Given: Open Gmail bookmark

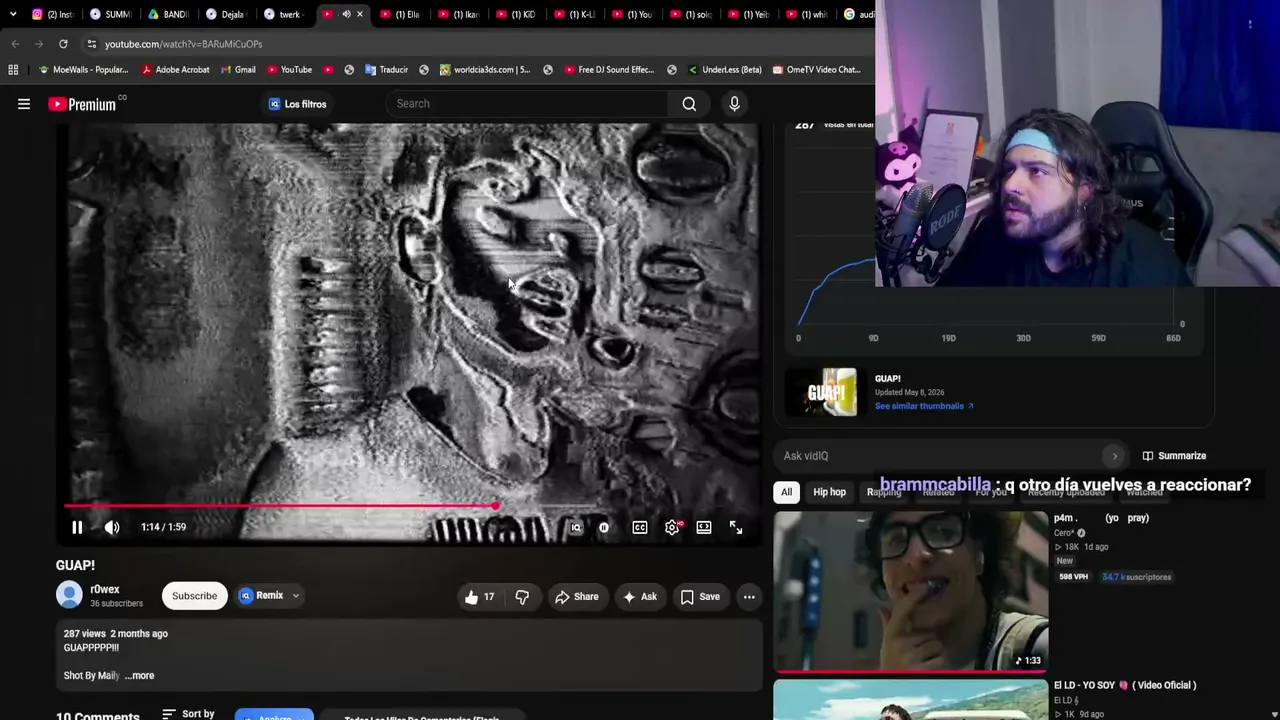Looking at the screenshot, I should click(x=238, y=70).
